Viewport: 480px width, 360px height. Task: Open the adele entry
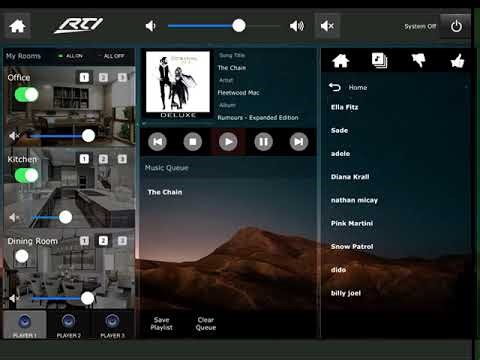tap(340, 154)
